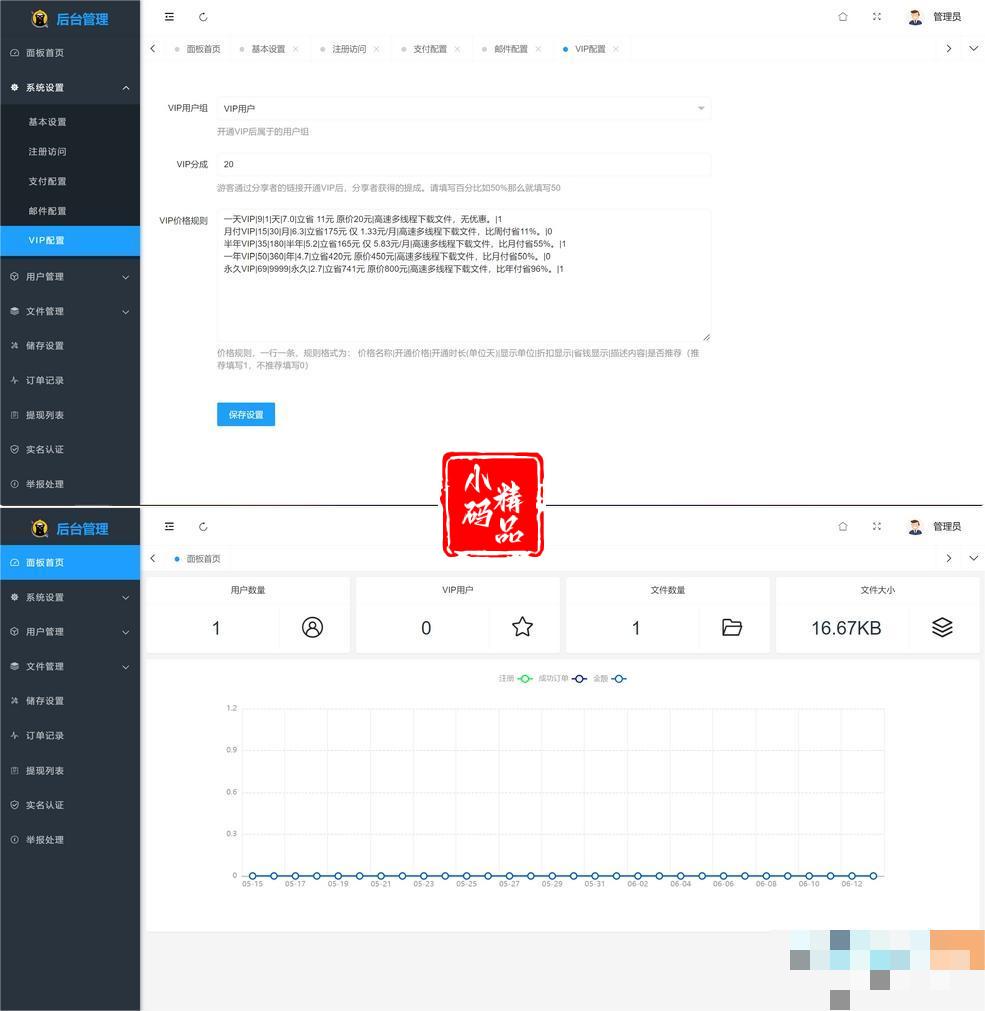Switch to 面板首页 tab in top panel
Screen dimensions: 985x1011
tap(198, 49)
